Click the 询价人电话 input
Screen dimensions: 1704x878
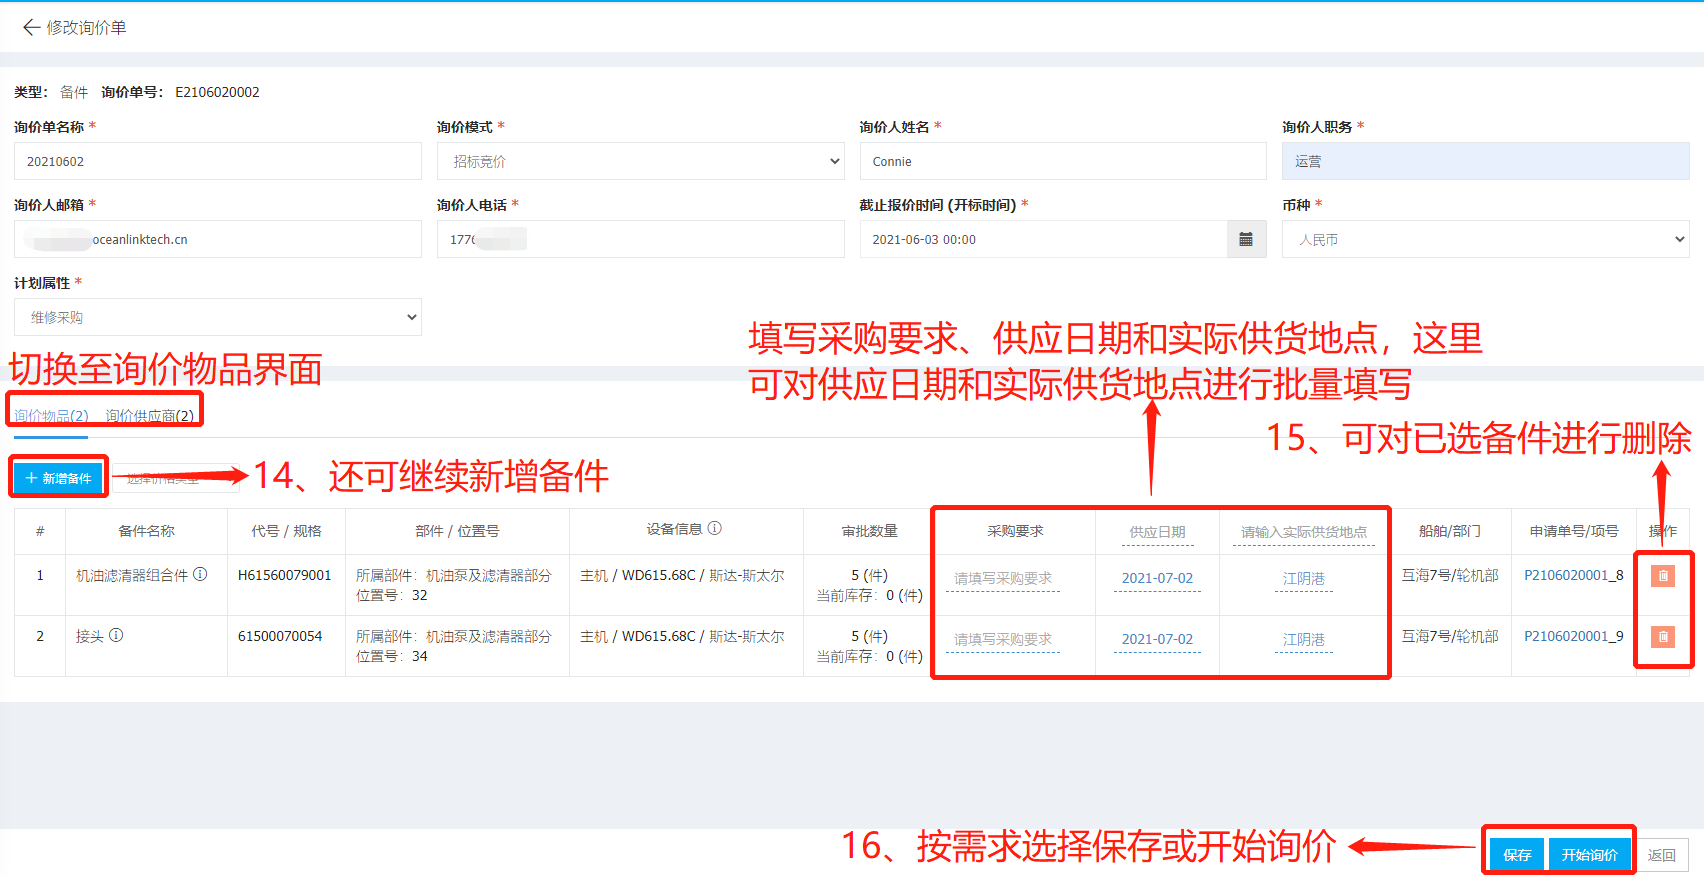(x=641, y=239)
